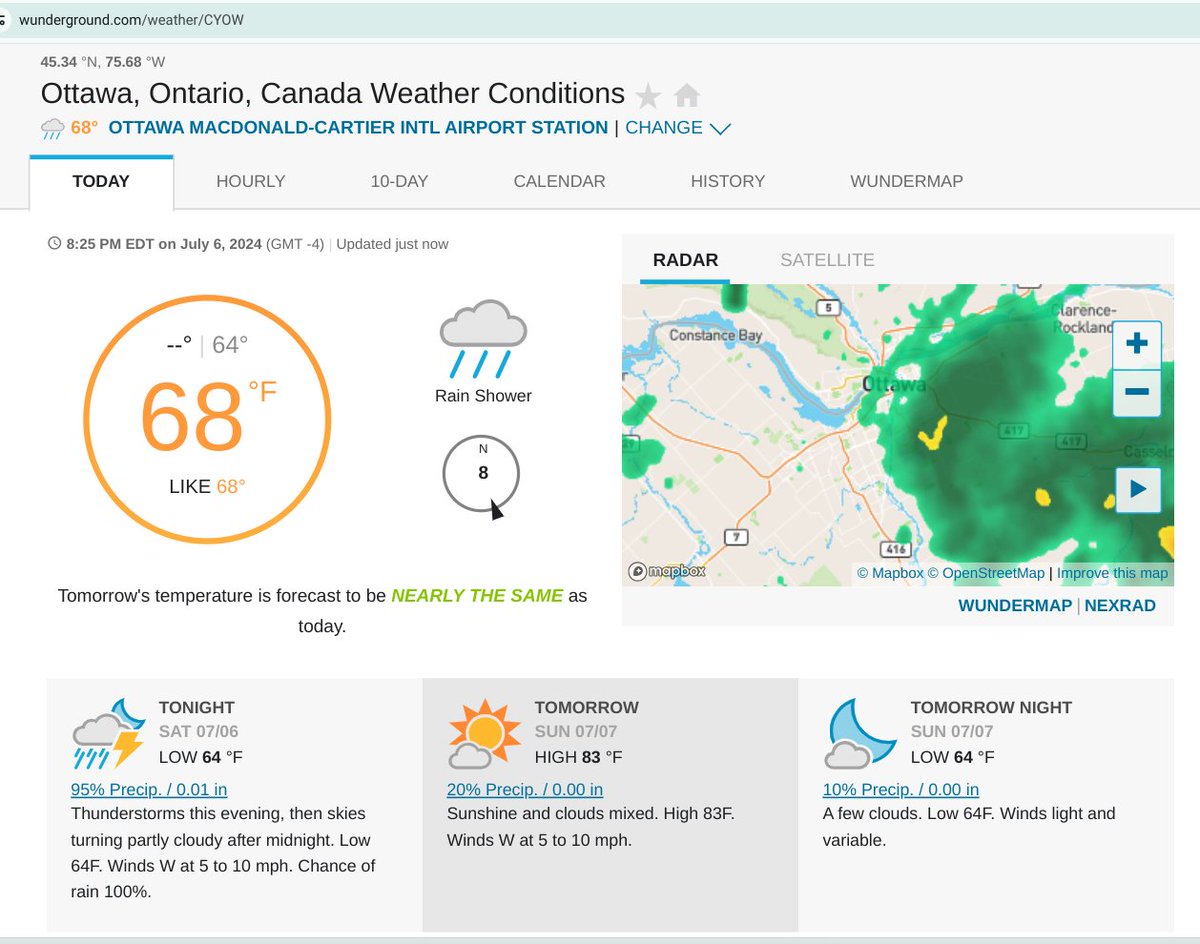This screenshot has height=944, width=1200.
Task: Play the radar animation
Action: point(1138,490)
